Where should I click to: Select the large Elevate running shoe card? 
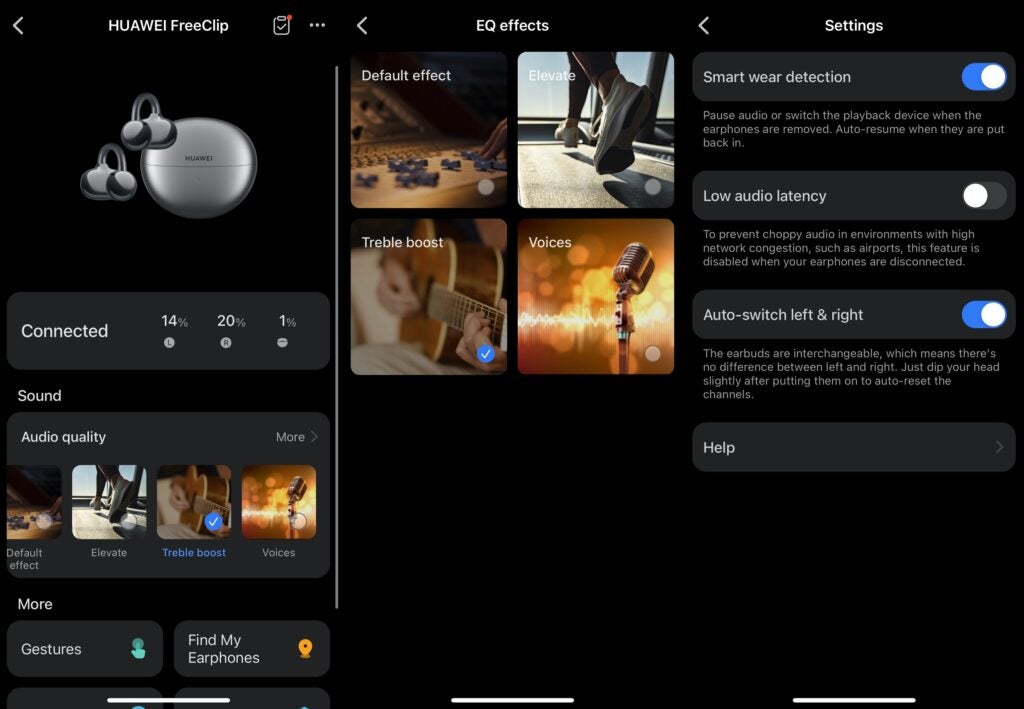pos(596,130)
